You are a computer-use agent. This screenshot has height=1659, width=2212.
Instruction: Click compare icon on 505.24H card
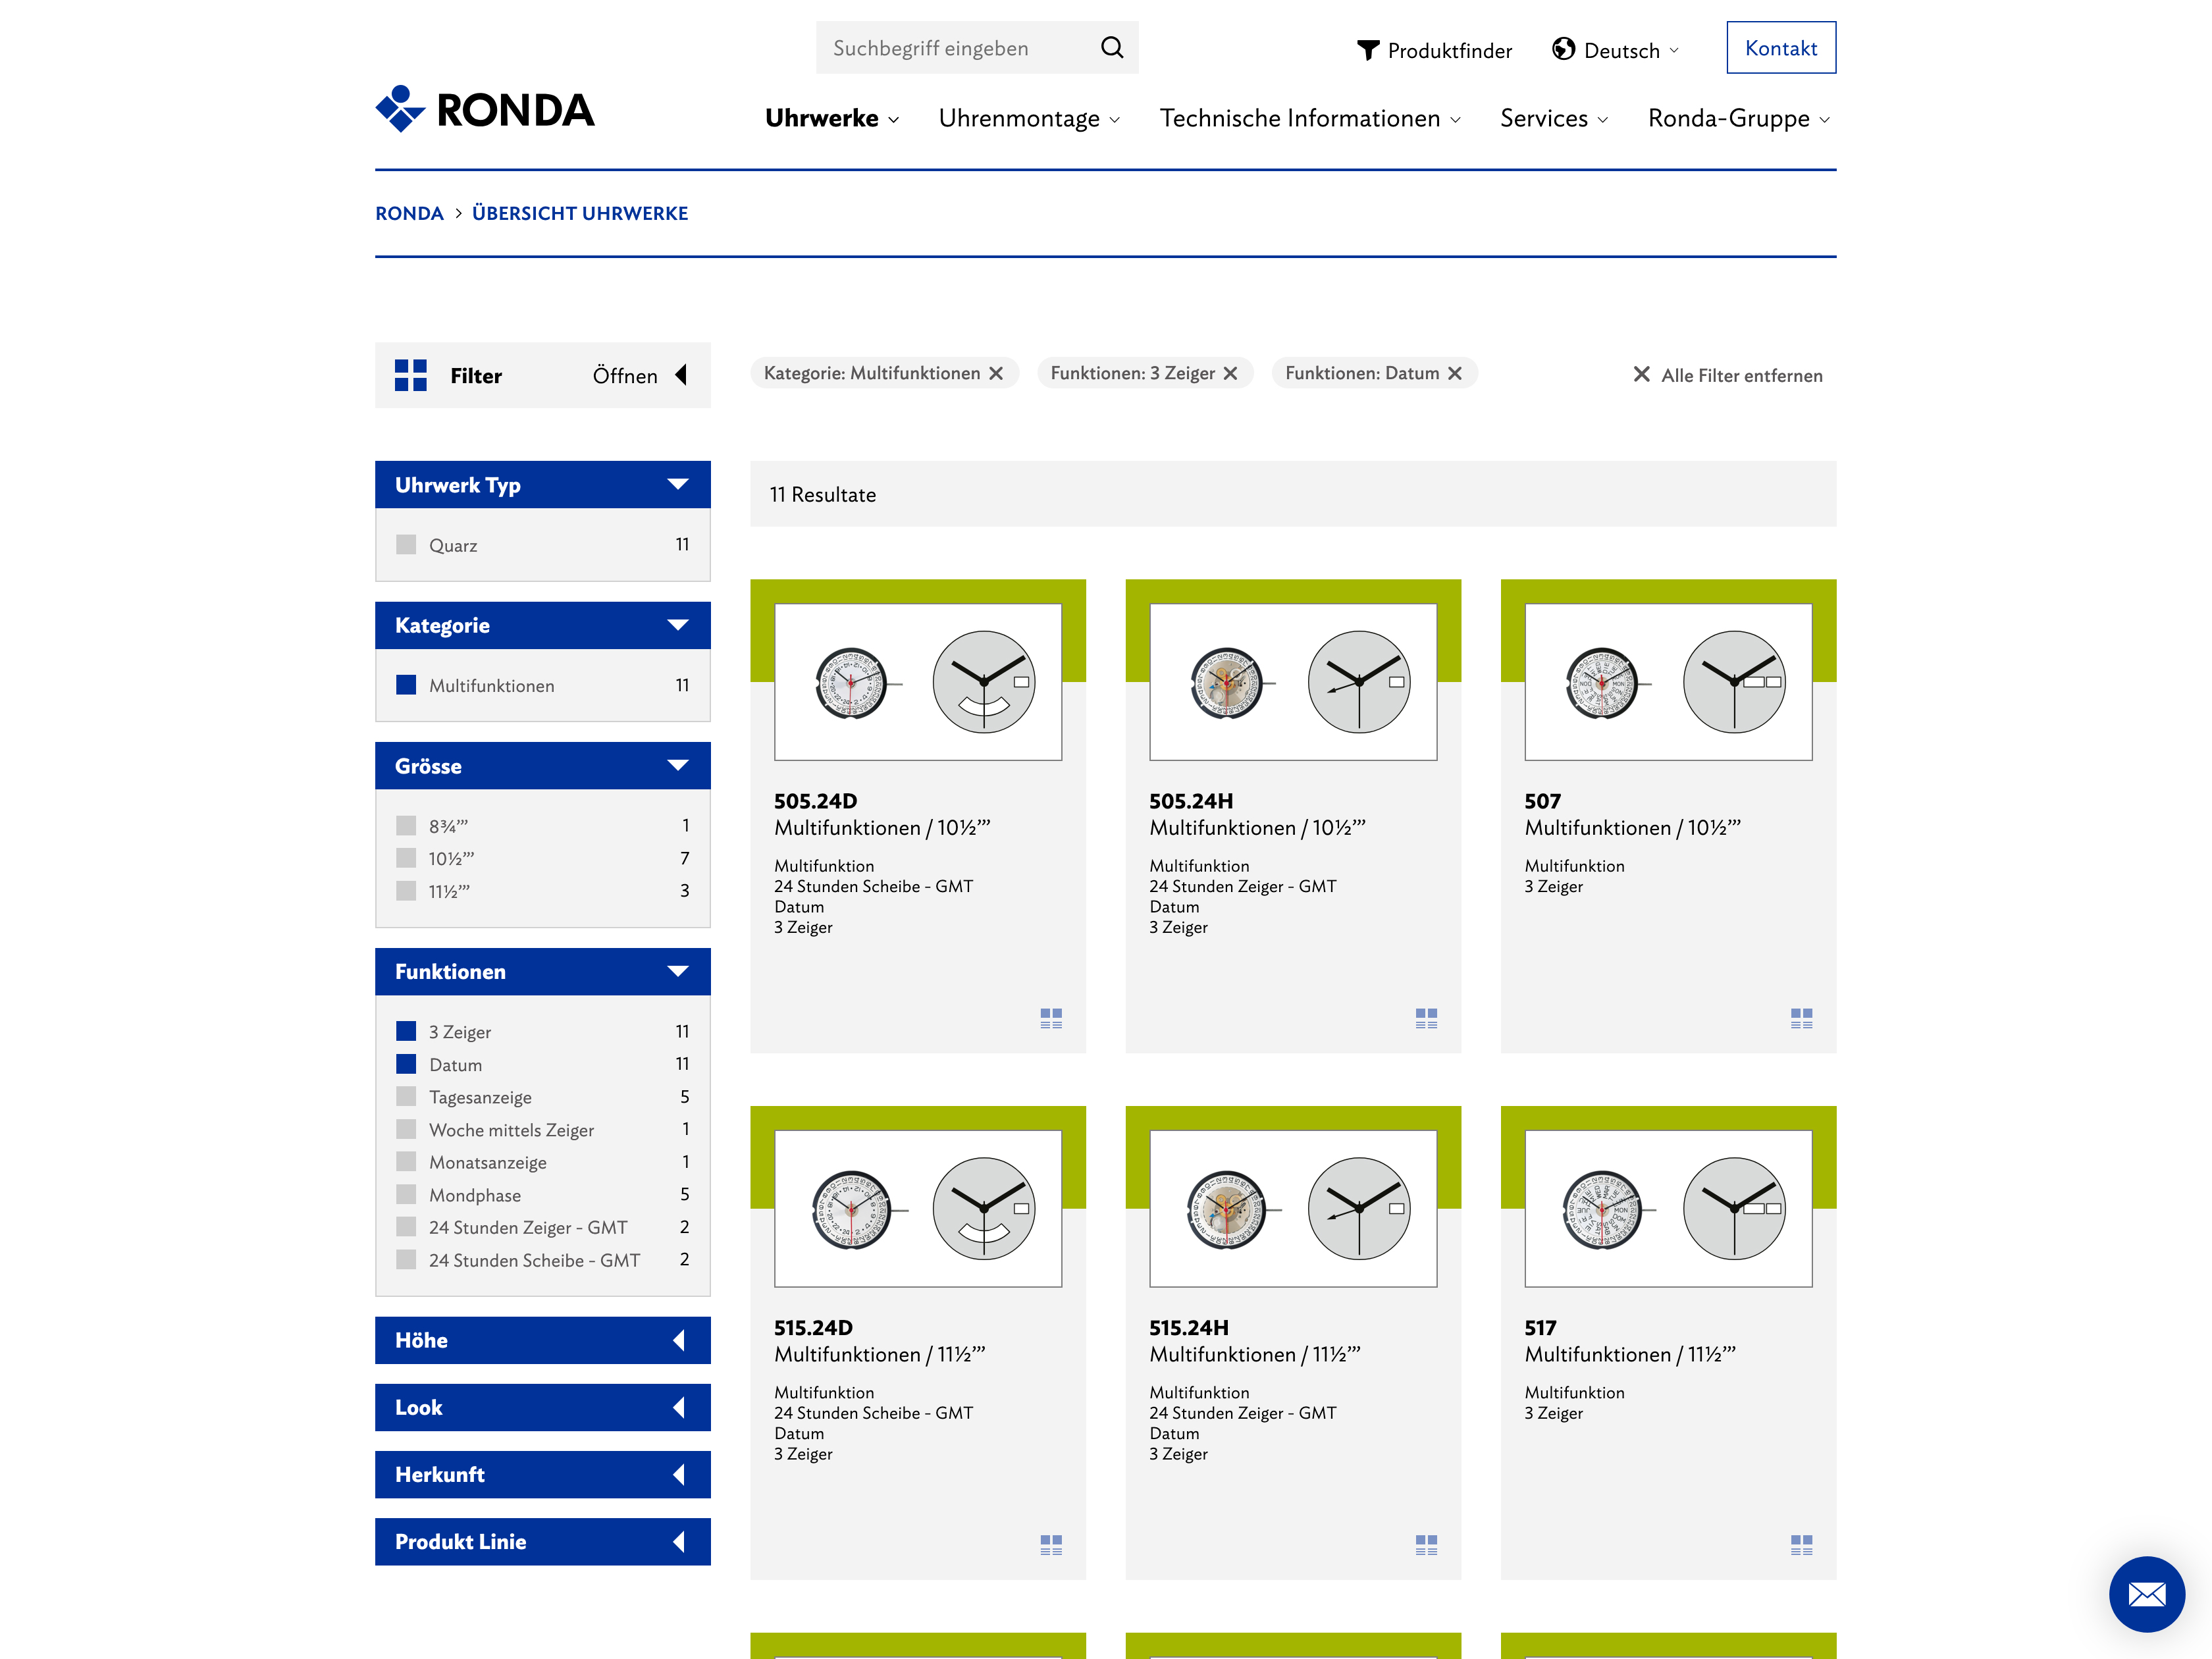1426,1018
